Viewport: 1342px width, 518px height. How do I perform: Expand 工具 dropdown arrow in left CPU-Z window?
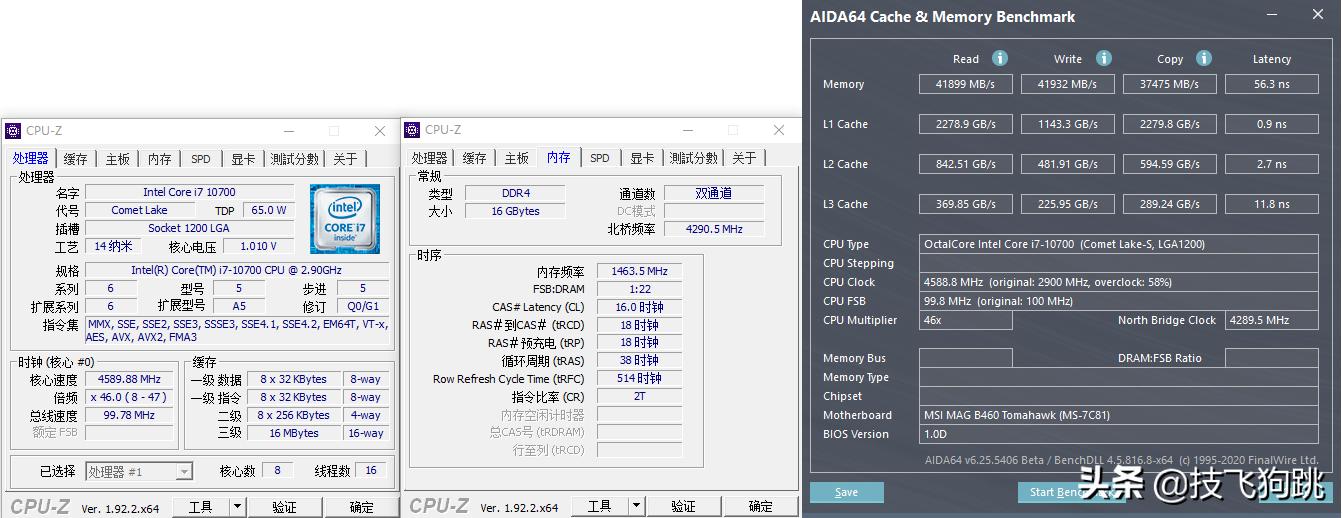237,507
